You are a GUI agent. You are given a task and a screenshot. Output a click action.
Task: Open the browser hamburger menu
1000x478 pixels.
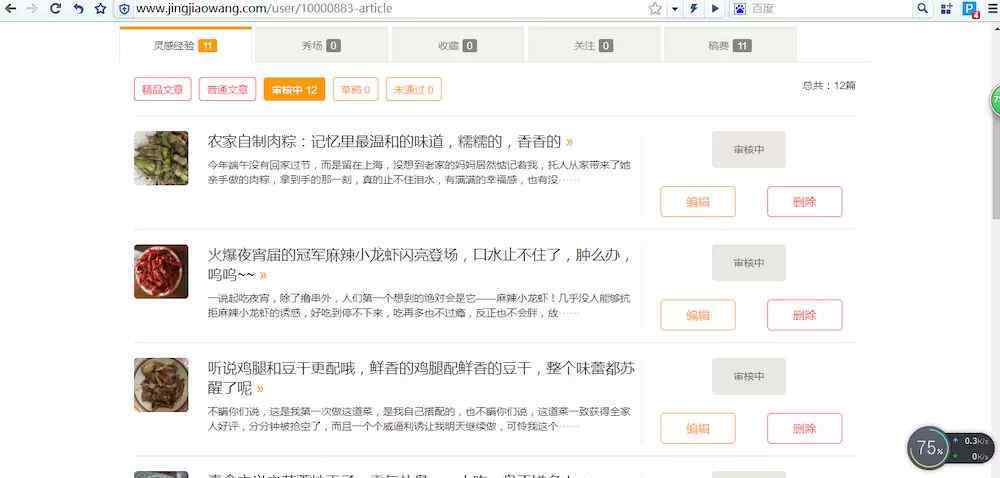click(x=992, y=8)
